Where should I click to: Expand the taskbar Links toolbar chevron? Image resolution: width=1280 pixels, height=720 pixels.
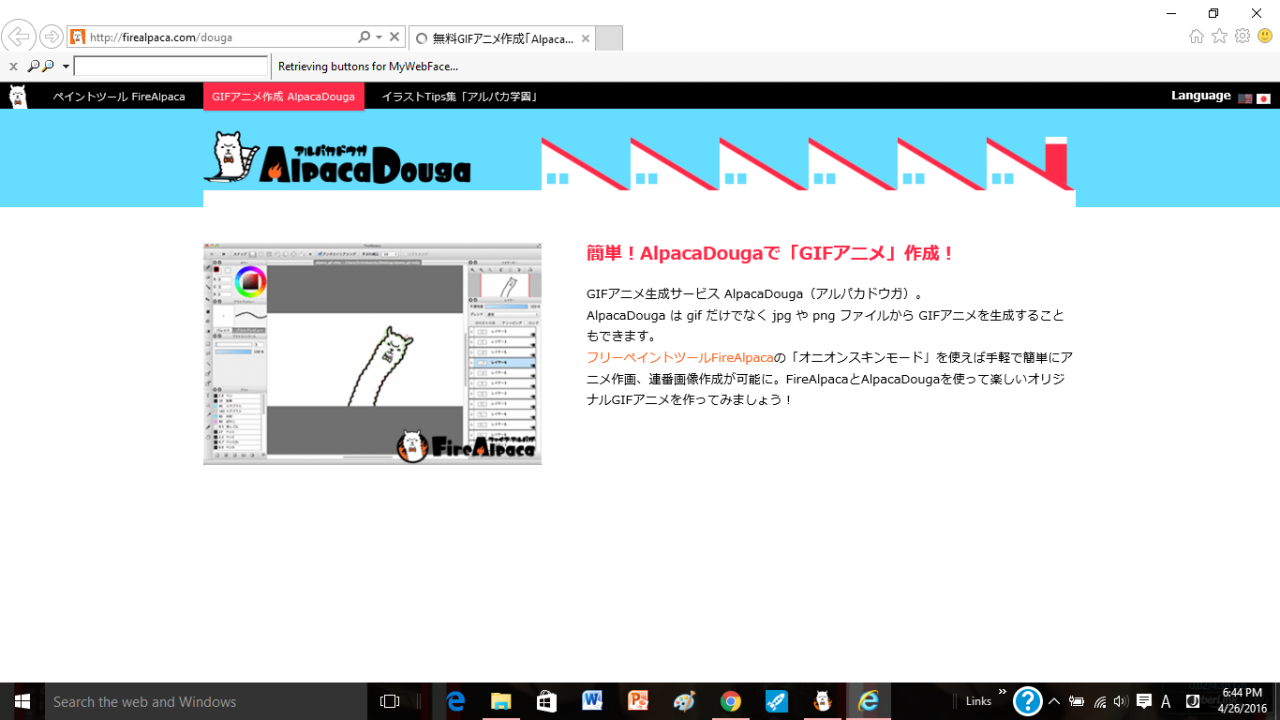(x=1002, y=693)
